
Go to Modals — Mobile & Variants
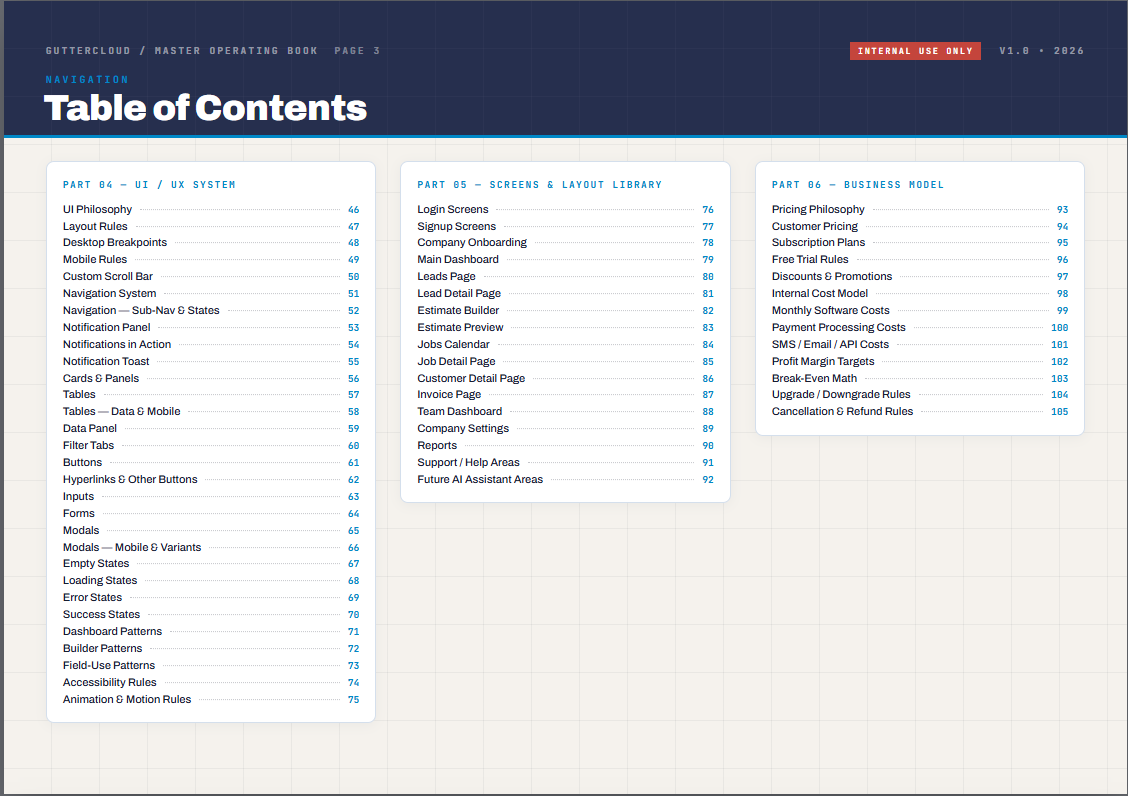(x=211, y=548)
